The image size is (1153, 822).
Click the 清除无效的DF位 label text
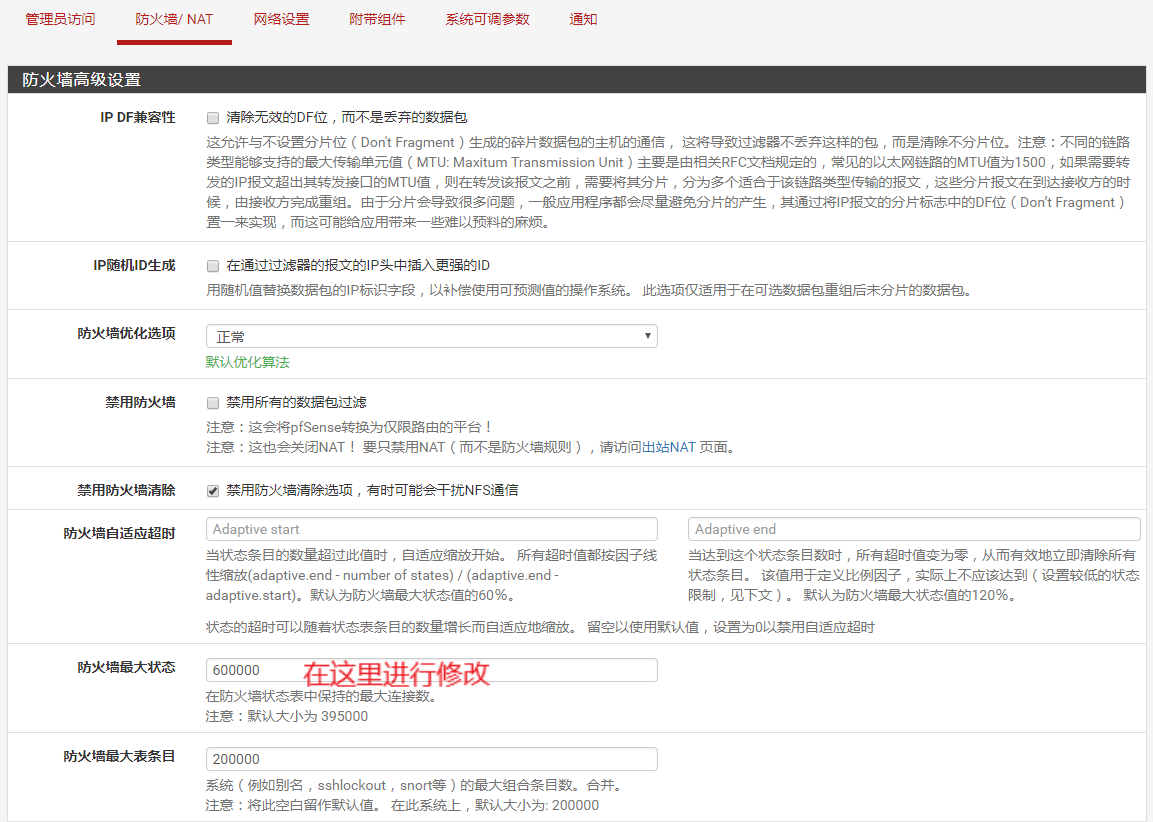point(347,118)
